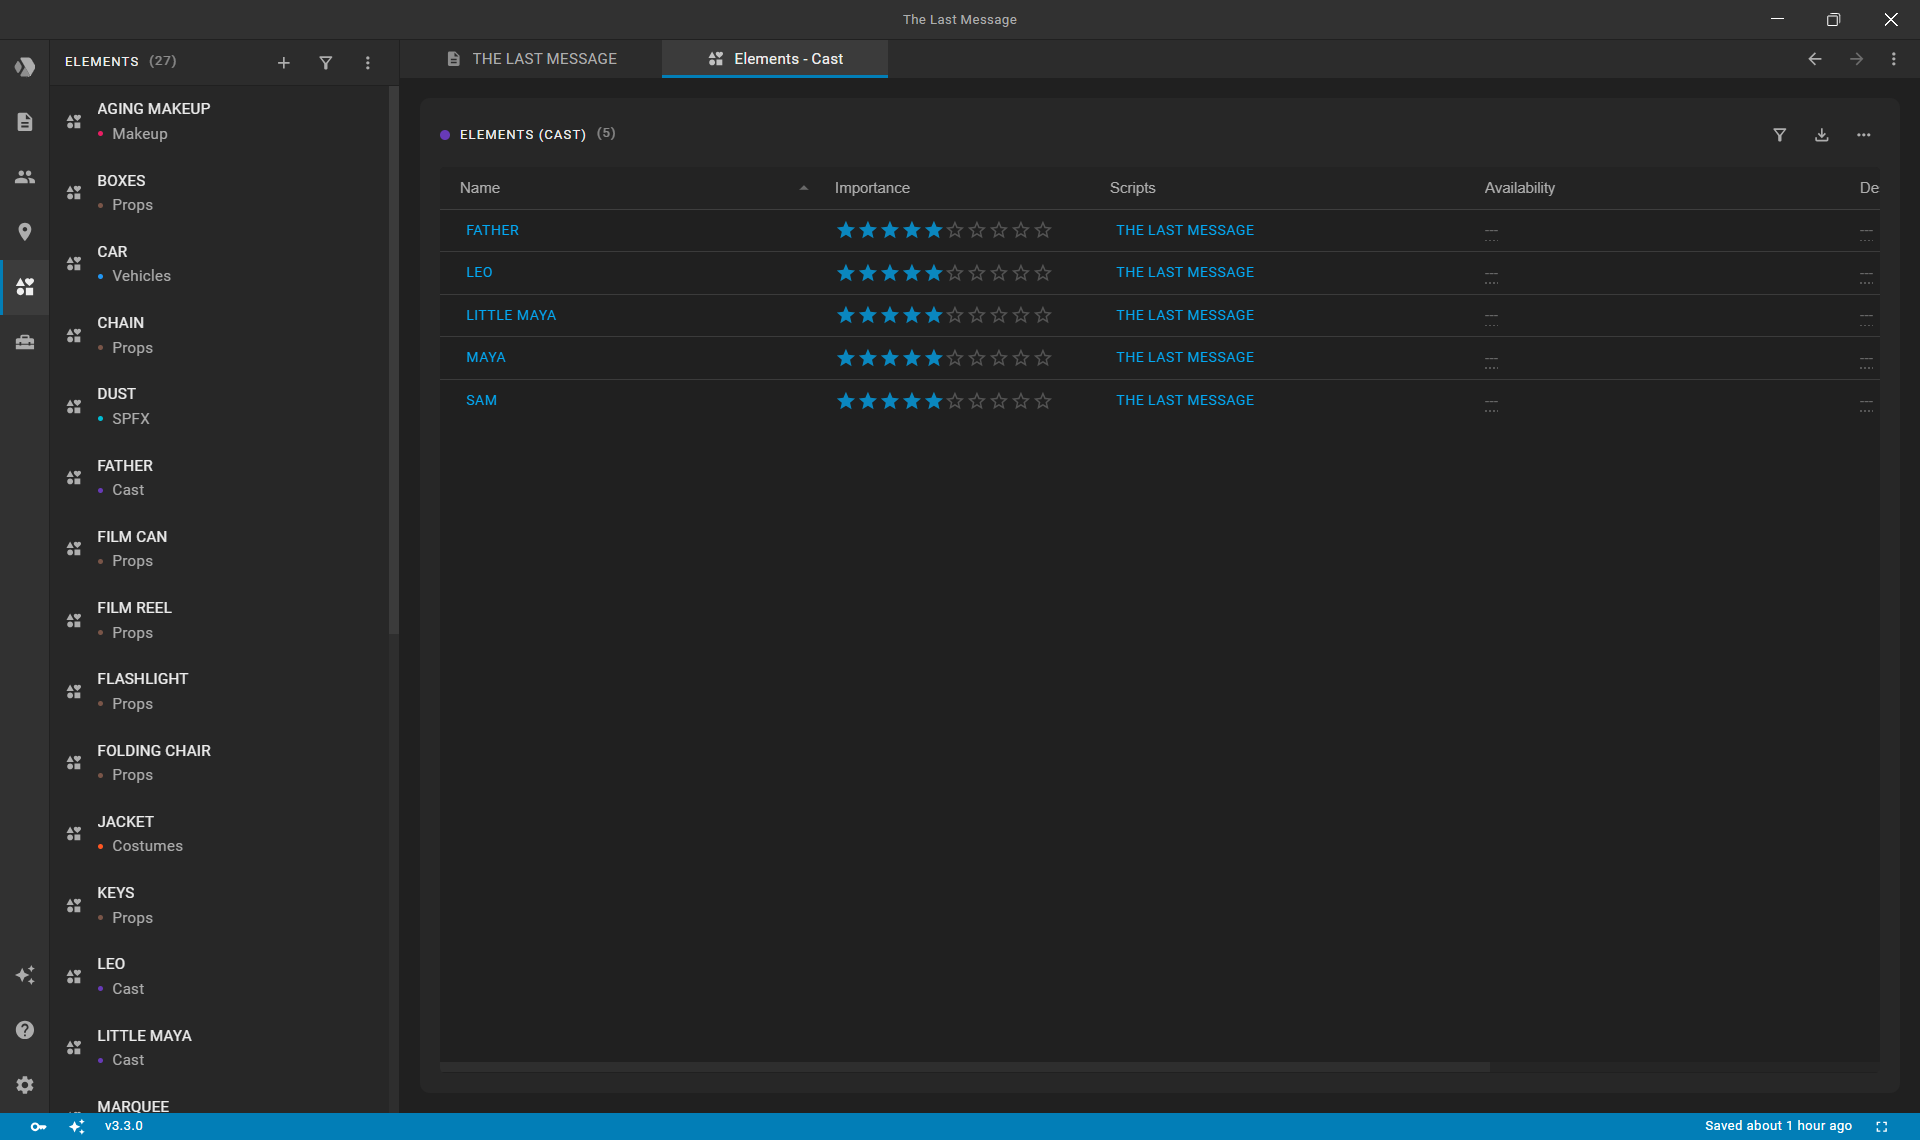1920x1140 pixels.
Task: Open the Scripts document sidebar icon
Action: 25,122
